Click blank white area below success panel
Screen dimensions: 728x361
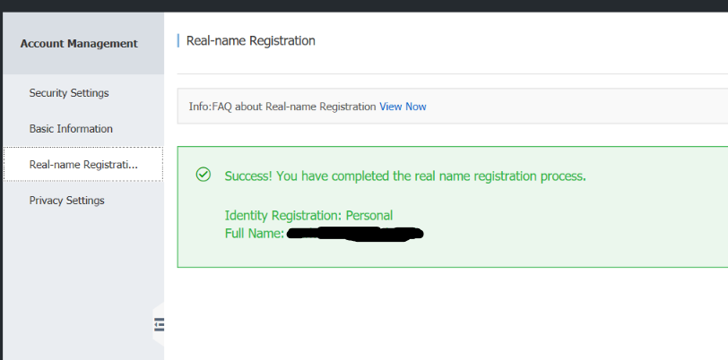pos(446,316)
